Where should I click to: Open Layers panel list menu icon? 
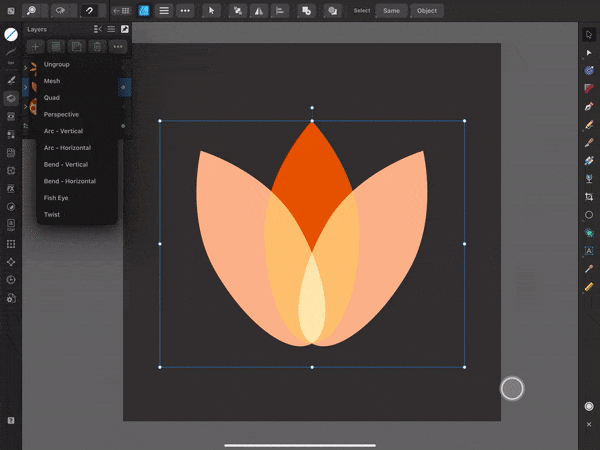[x=111, y=29]
